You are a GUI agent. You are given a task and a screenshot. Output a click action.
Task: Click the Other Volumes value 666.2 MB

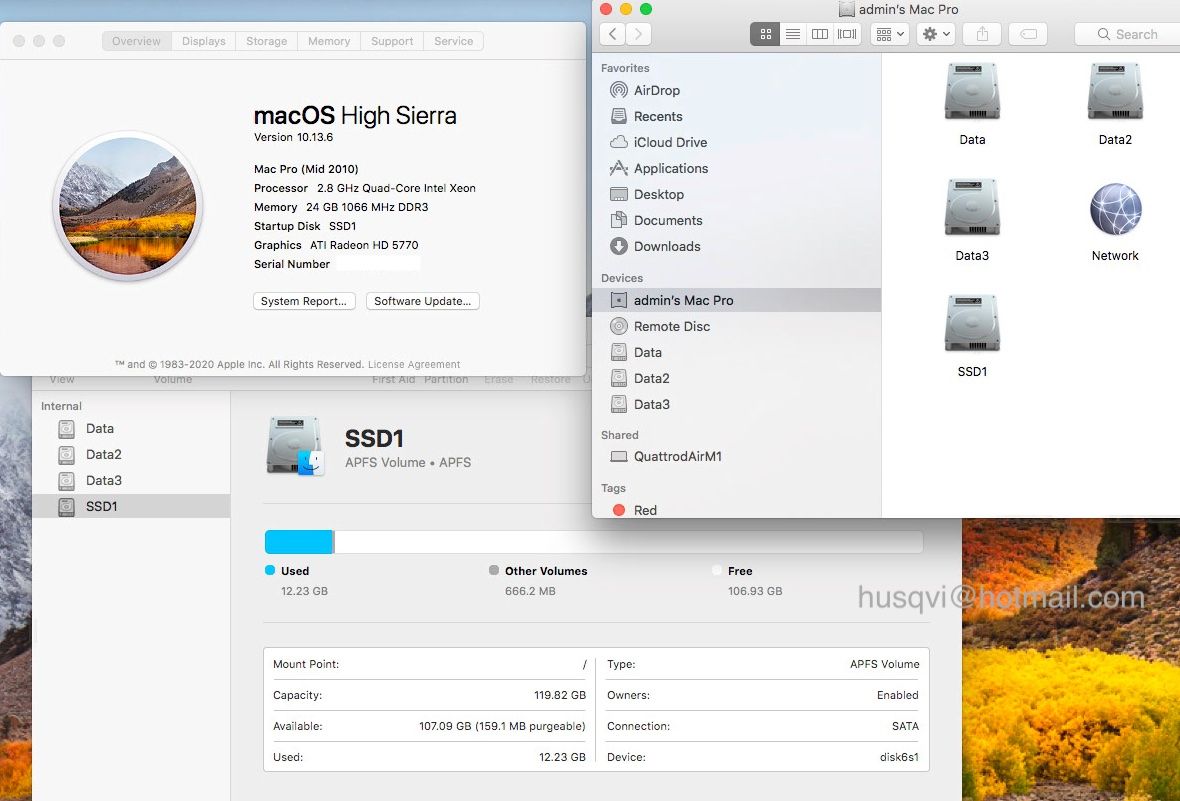(x=531, y=591)
